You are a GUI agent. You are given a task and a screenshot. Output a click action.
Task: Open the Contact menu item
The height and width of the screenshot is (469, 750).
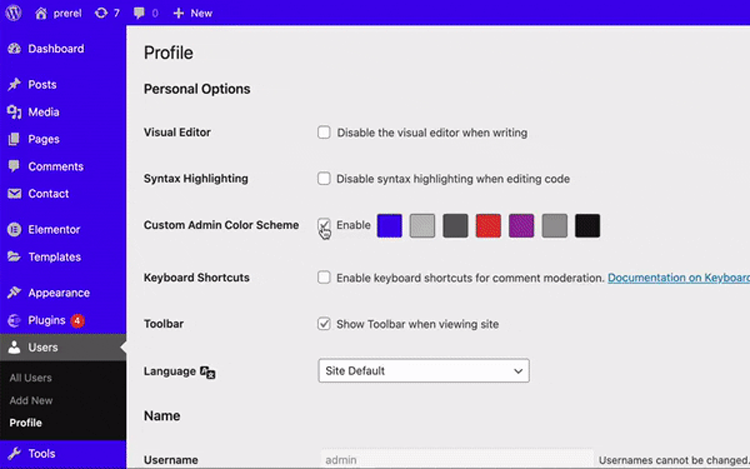[x=48, y=194]
